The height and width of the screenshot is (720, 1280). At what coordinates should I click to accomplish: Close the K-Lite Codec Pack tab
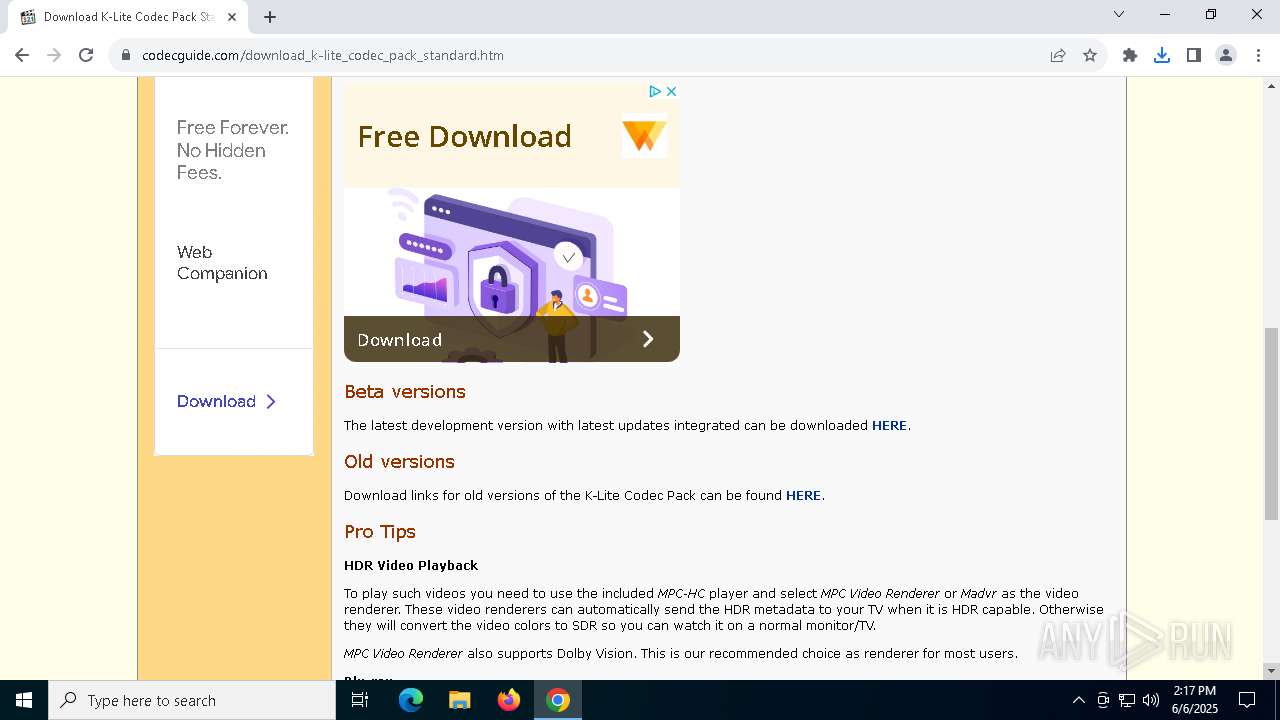click(232, 17)
